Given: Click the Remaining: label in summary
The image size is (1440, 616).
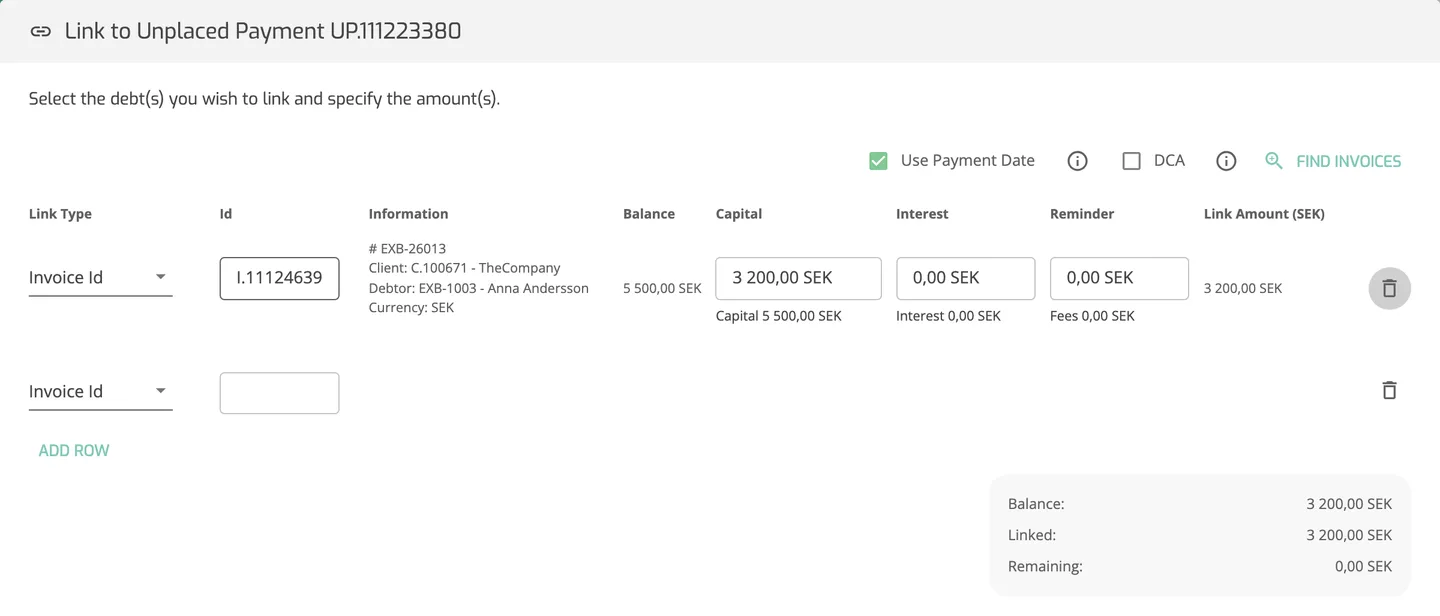Looking at the screenshot, I should [1045, 566].
